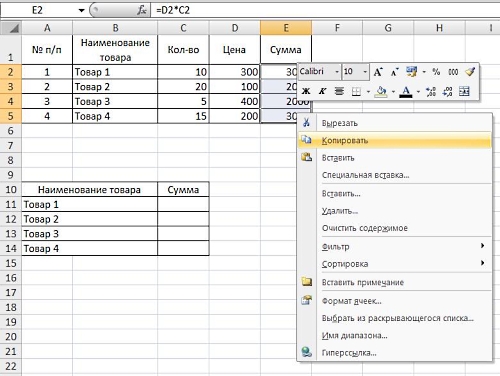Viewport: 500px width, 376px height.
Task: Click the Name Box showing E2
Action: tap(37, 10)
